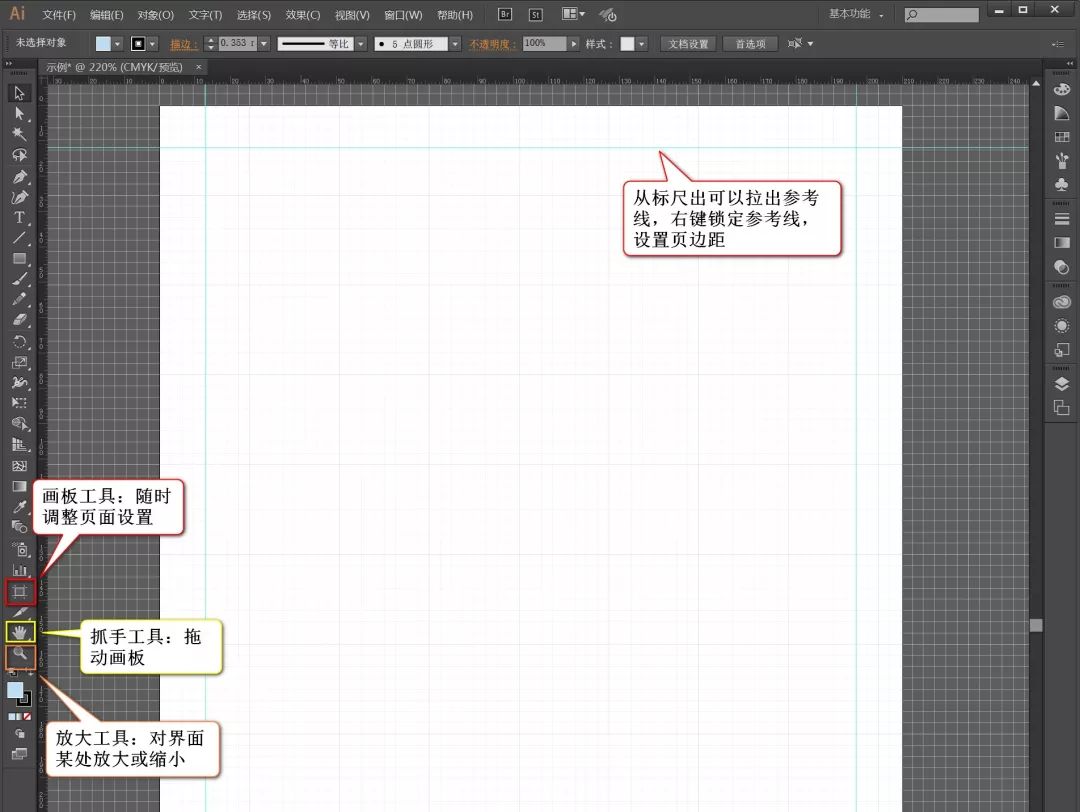Open the Brushes panel icon
1080x812 pixels.
[1061, 162]
